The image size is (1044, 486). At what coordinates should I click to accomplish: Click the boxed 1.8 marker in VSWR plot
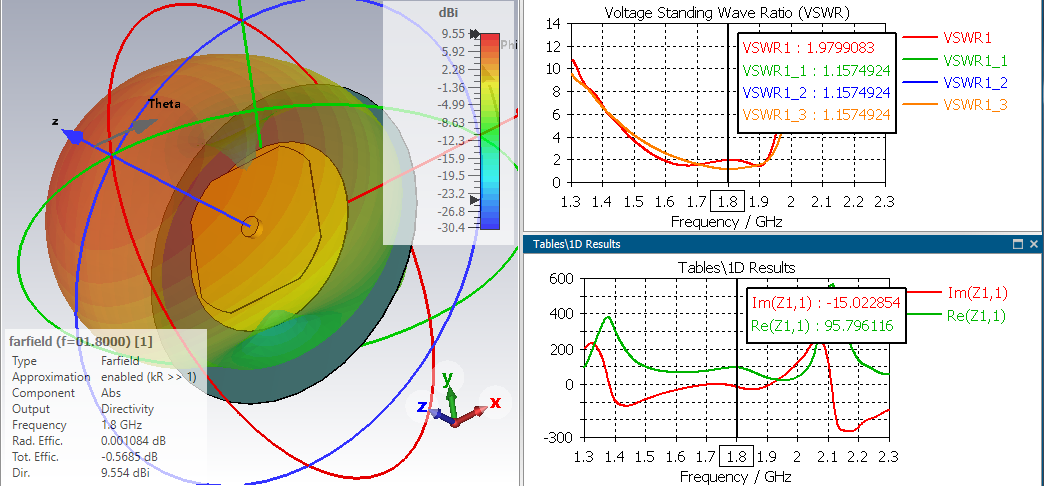coord(728,202)
